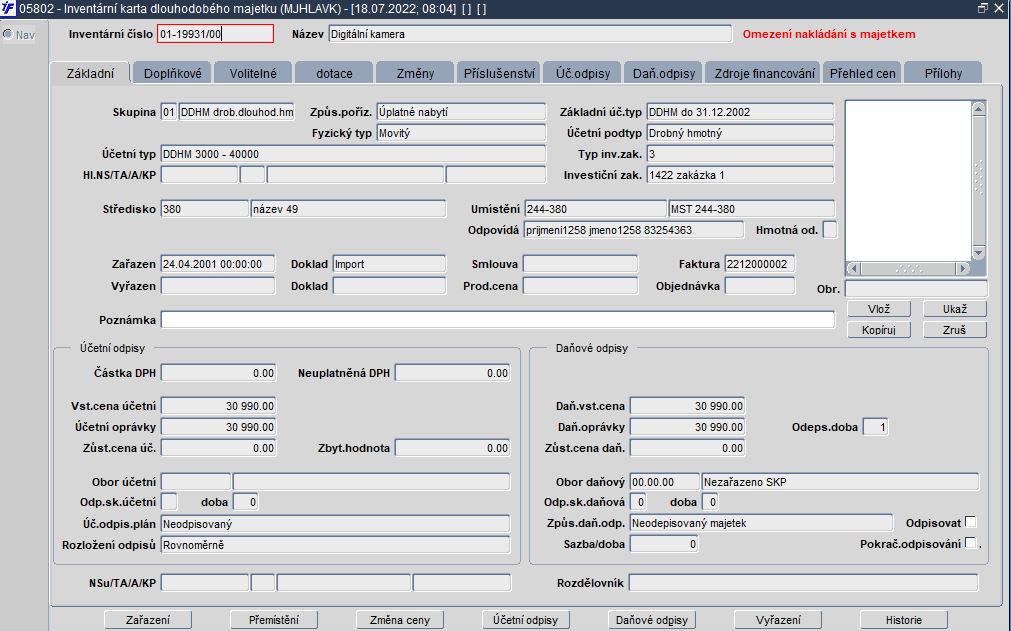
Task: Toggle the Pokrač.odpisování checkbox
Action: pos(970,543)
